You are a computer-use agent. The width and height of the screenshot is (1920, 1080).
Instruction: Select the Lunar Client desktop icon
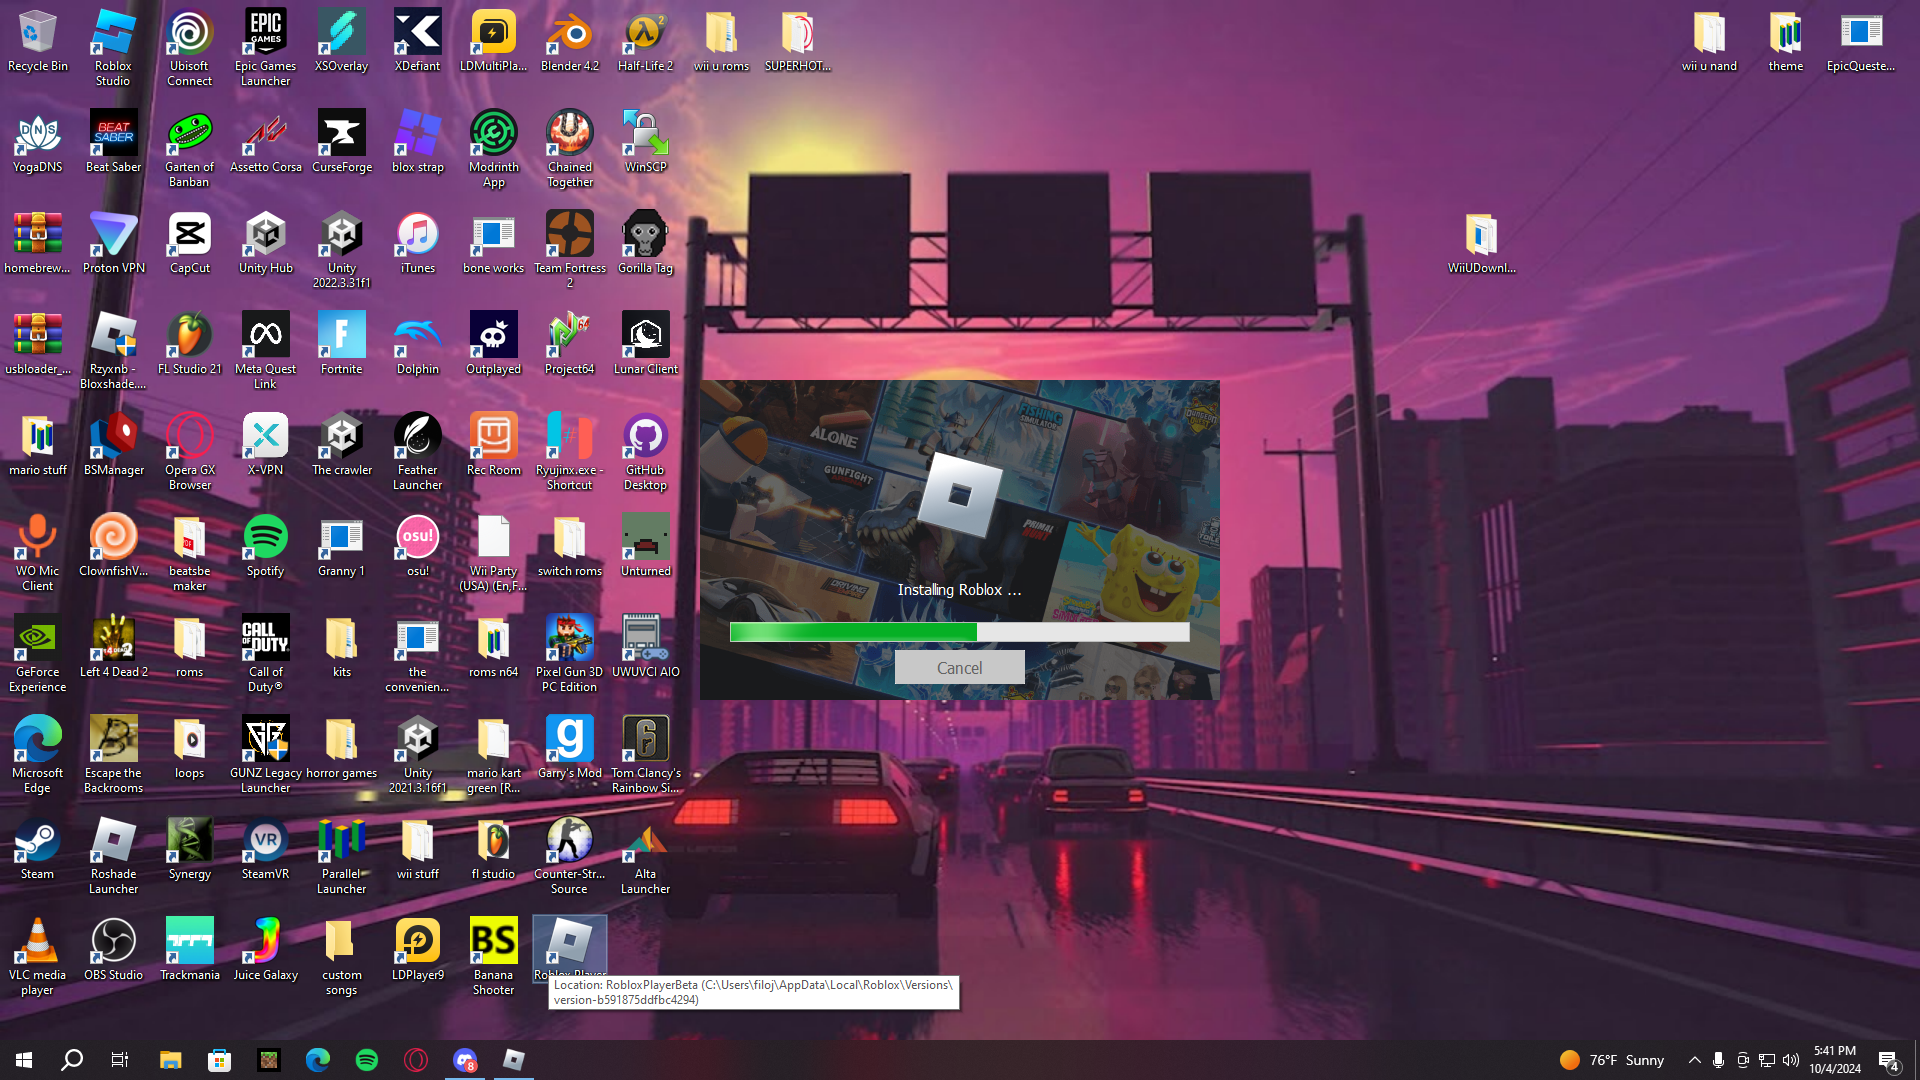pyautogui.click(x=645, y=345)
